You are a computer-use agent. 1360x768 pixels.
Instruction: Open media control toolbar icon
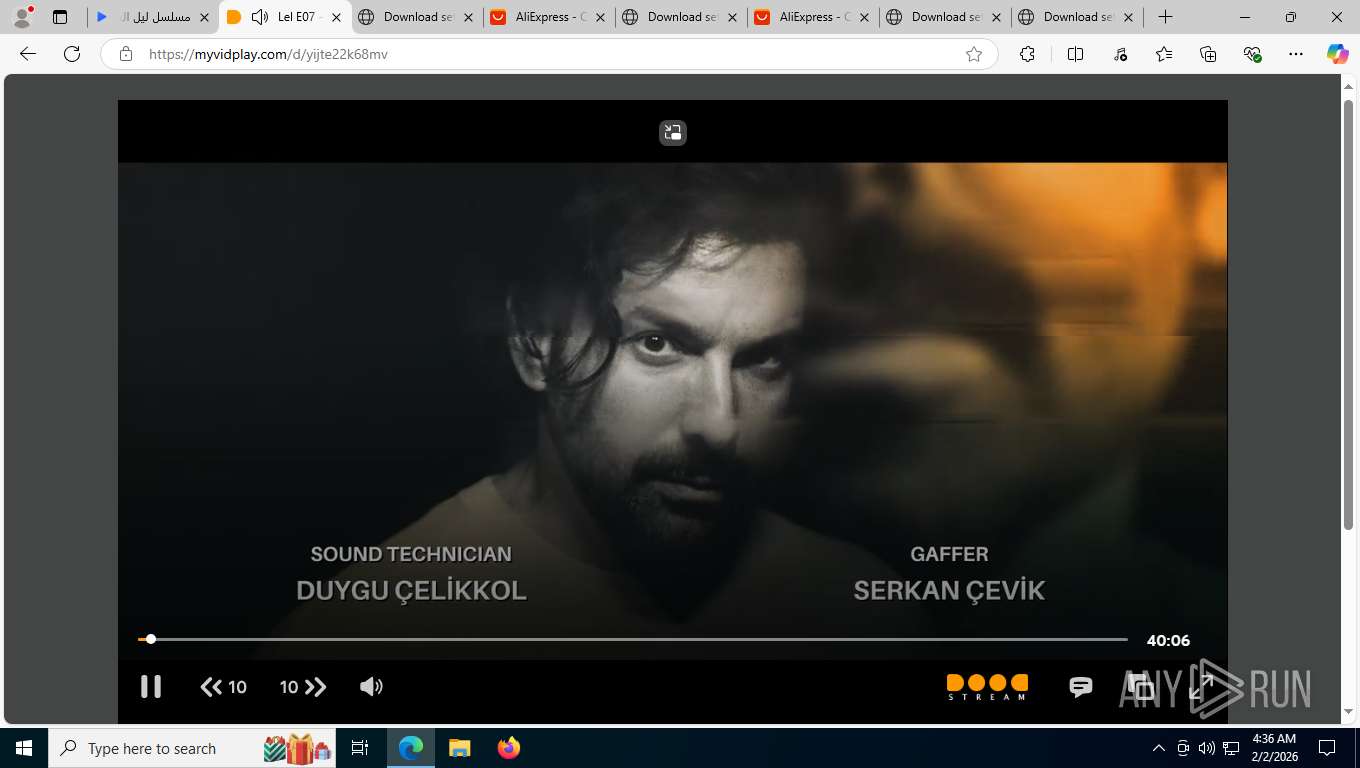click(1120, 54)
